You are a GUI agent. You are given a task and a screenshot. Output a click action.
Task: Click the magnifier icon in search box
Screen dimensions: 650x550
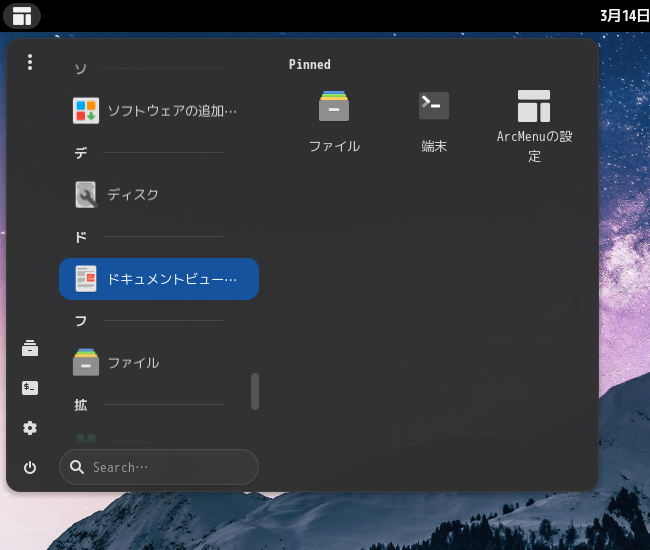(x=77, y=467)
